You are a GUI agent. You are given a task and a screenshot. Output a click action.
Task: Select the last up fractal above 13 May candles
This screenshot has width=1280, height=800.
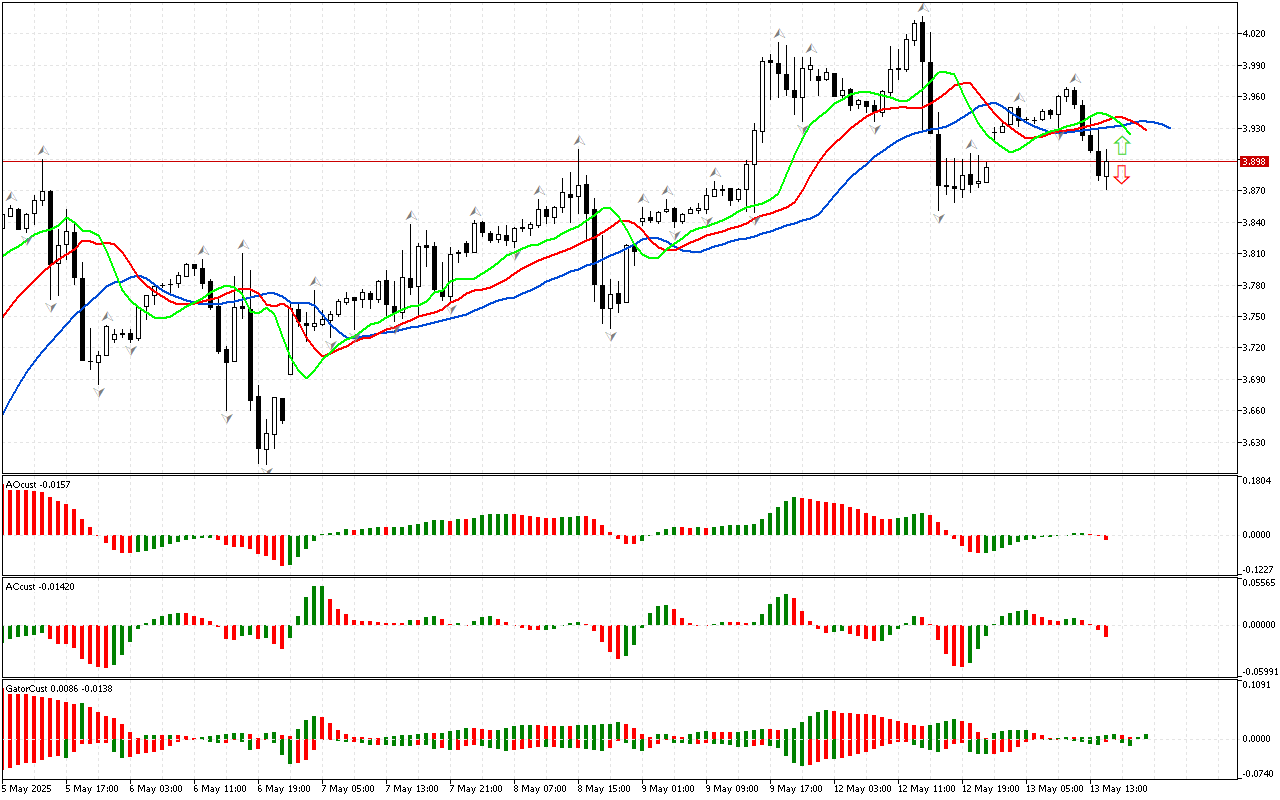[1075, 77]
